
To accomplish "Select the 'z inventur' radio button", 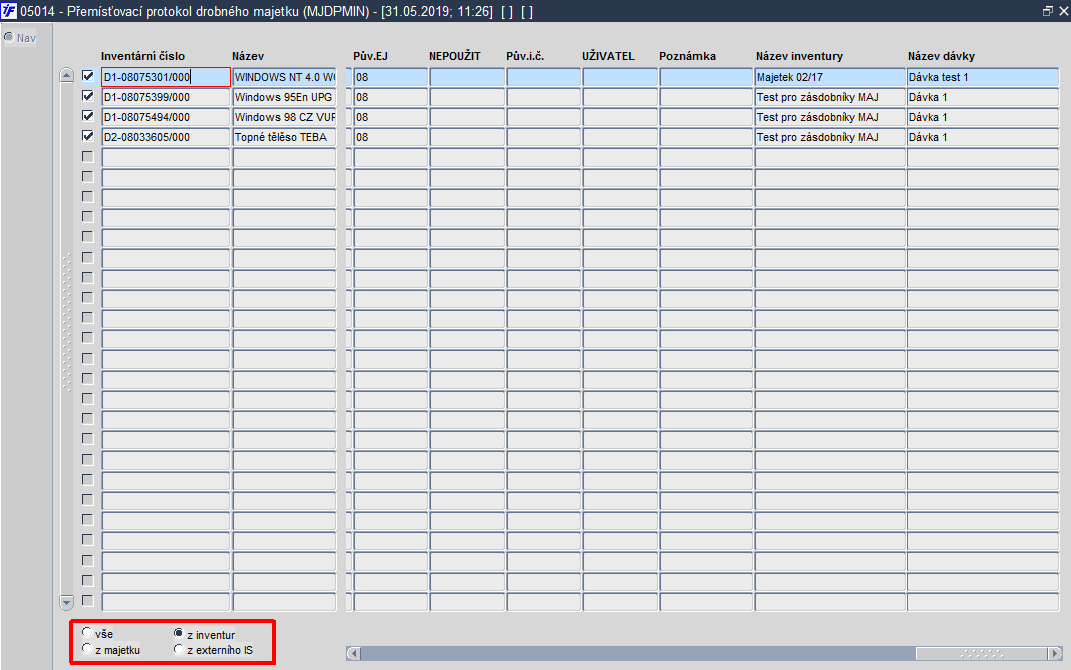I will pos(179,633).
